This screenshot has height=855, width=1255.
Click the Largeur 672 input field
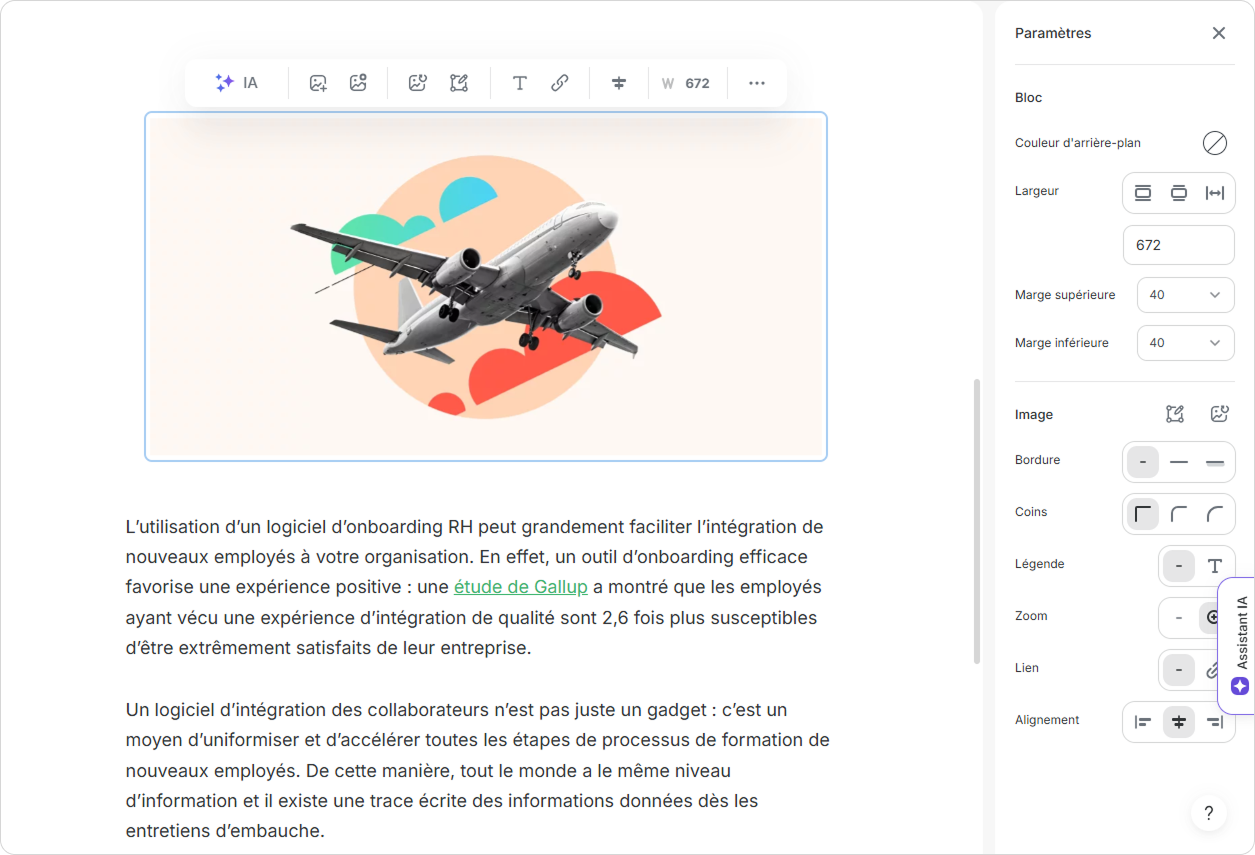coord(1178,245)
